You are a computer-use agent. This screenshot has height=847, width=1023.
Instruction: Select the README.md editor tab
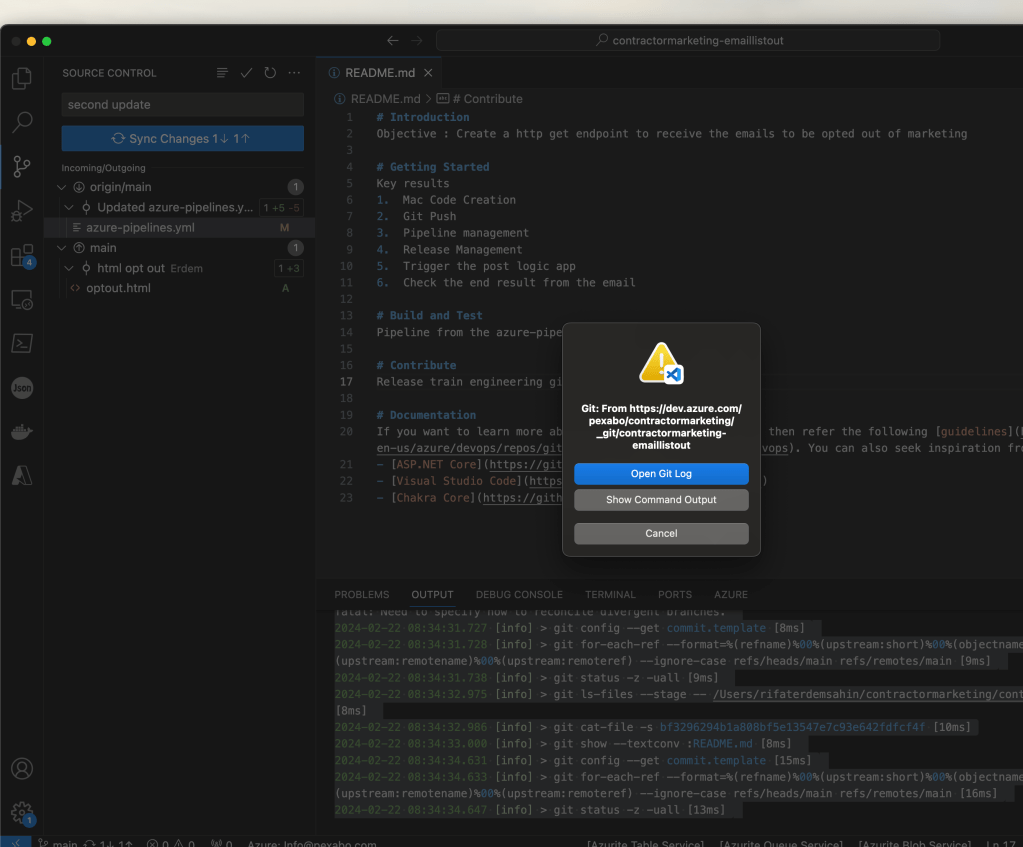point(379,72)
